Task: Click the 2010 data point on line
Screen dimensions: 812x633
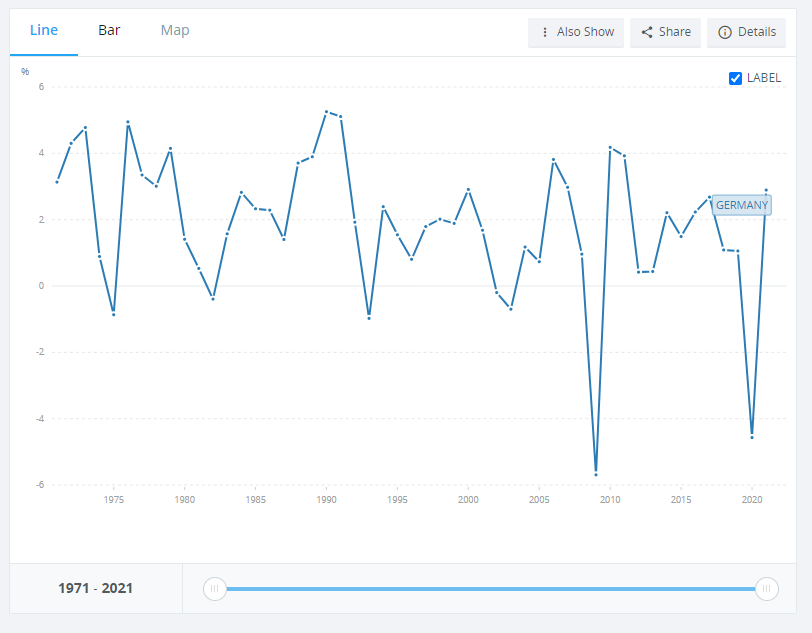Action: (610, 148)
